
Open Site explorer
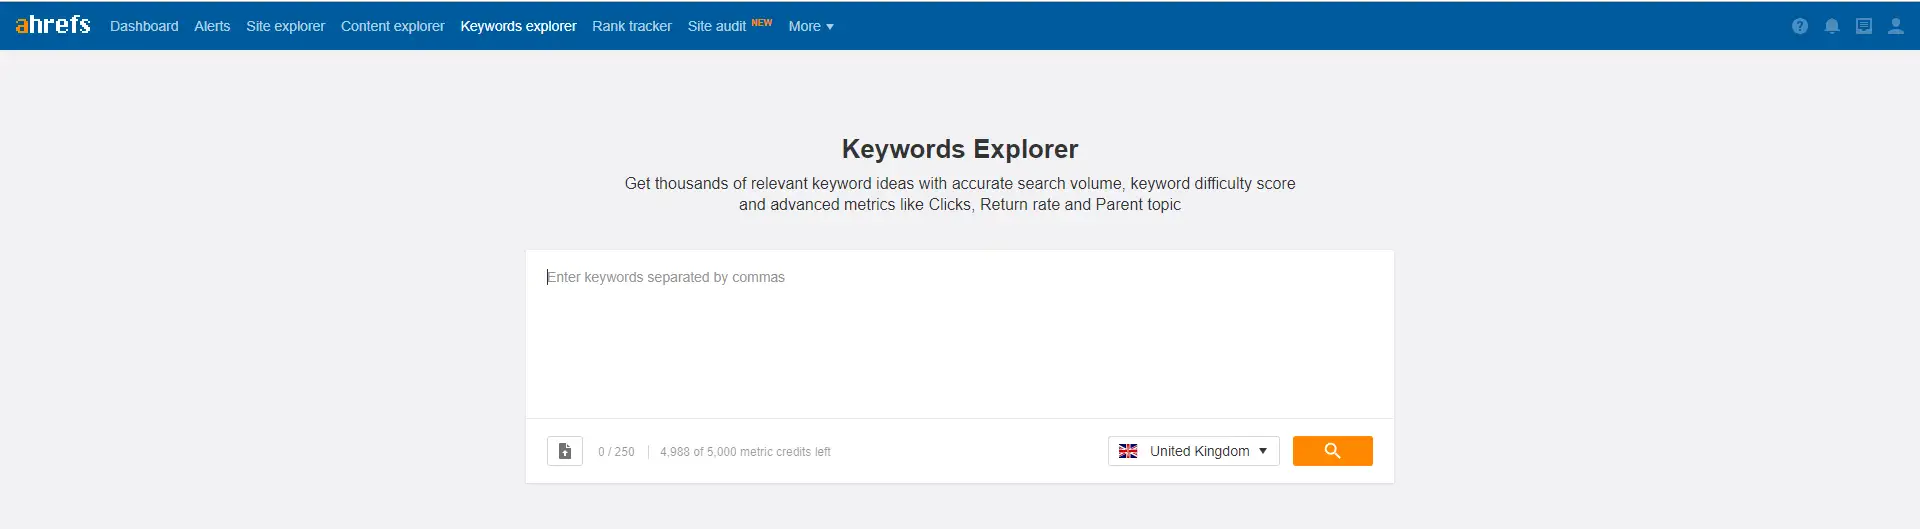click(286, 26)
